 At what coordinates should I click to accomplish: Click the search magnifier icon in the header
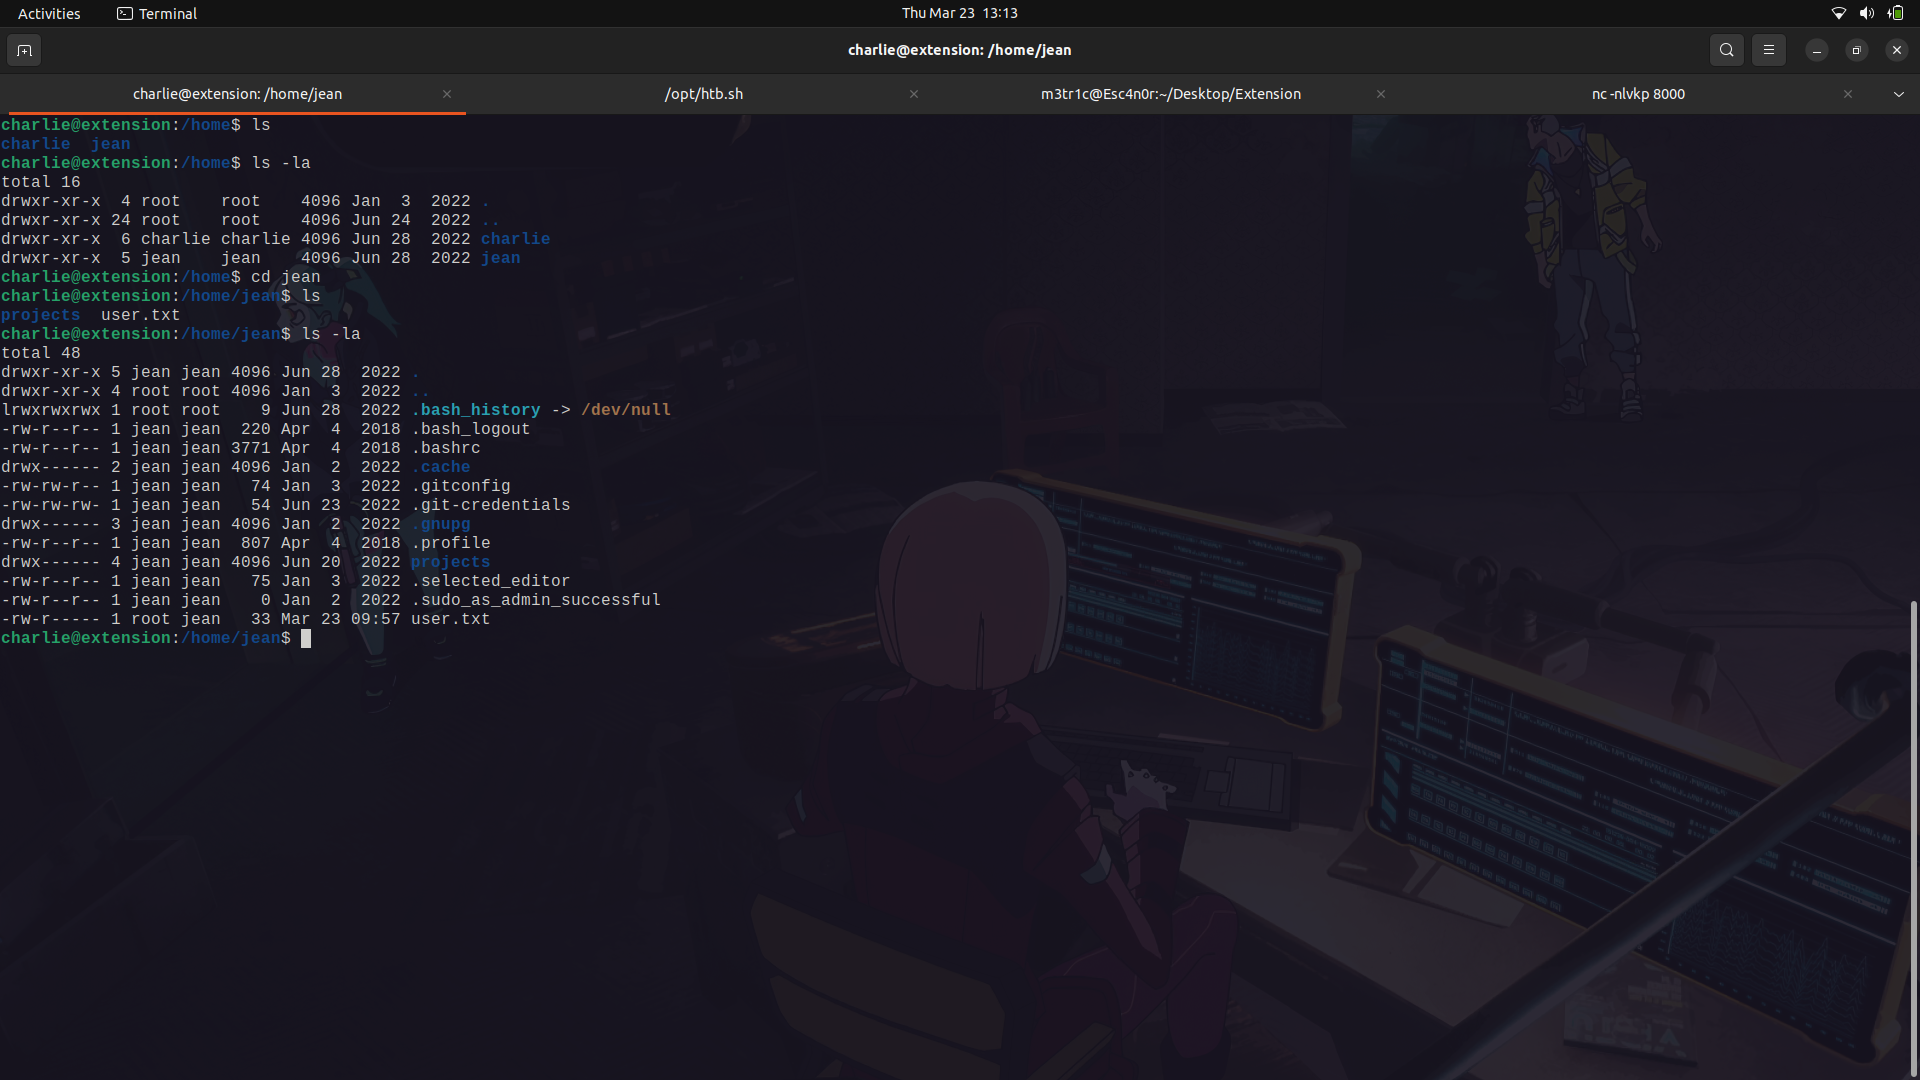pyautogui.click(x=1726, y=50)
